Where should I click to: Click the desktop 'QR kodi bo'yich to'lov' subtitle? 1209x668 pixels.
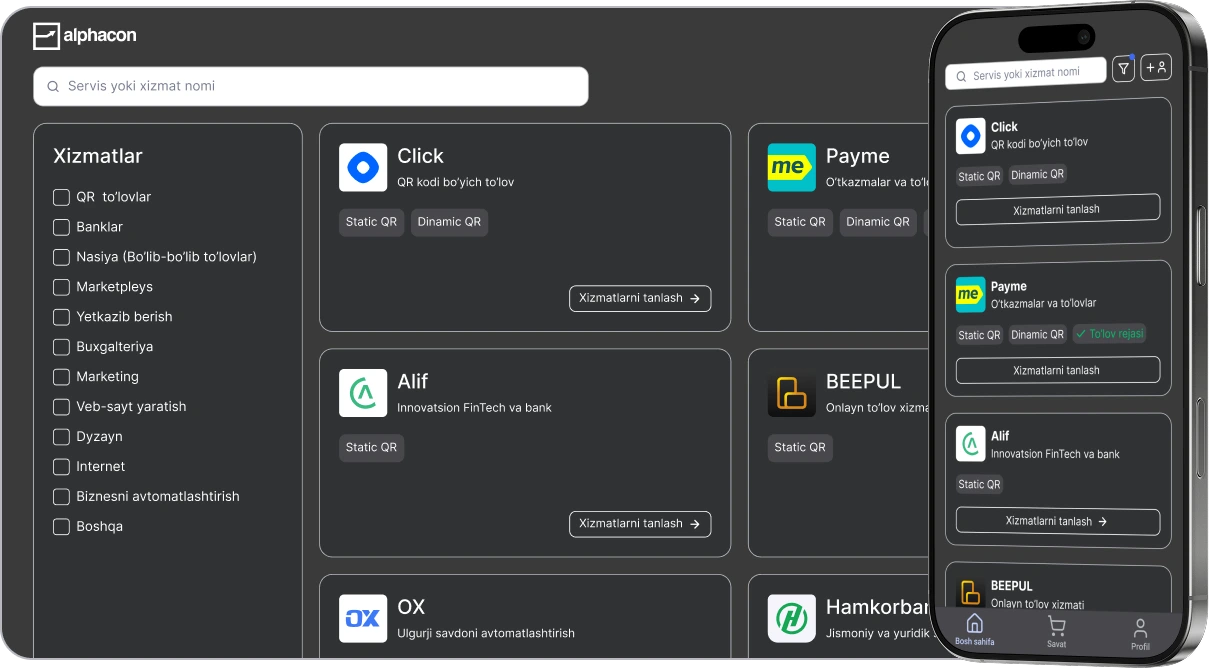(456, 182)
